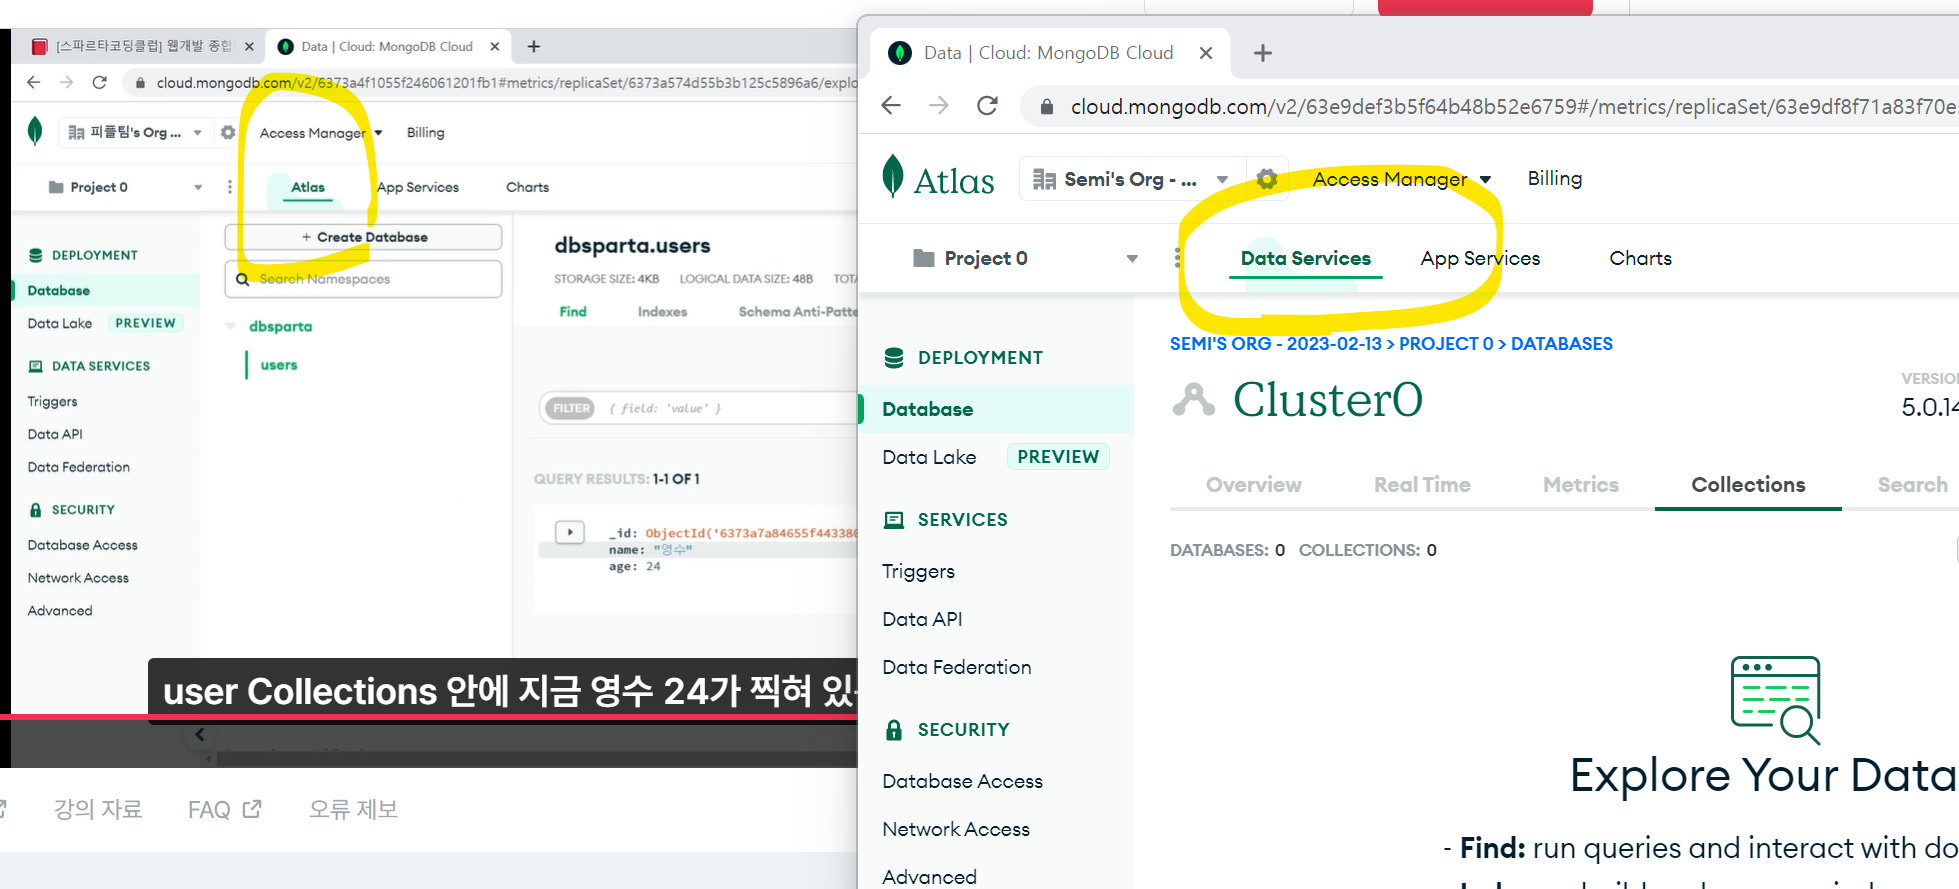The image size is (1959, 889).
Task: Open the Indexes tab in left window
Action: tap(662, 312)
